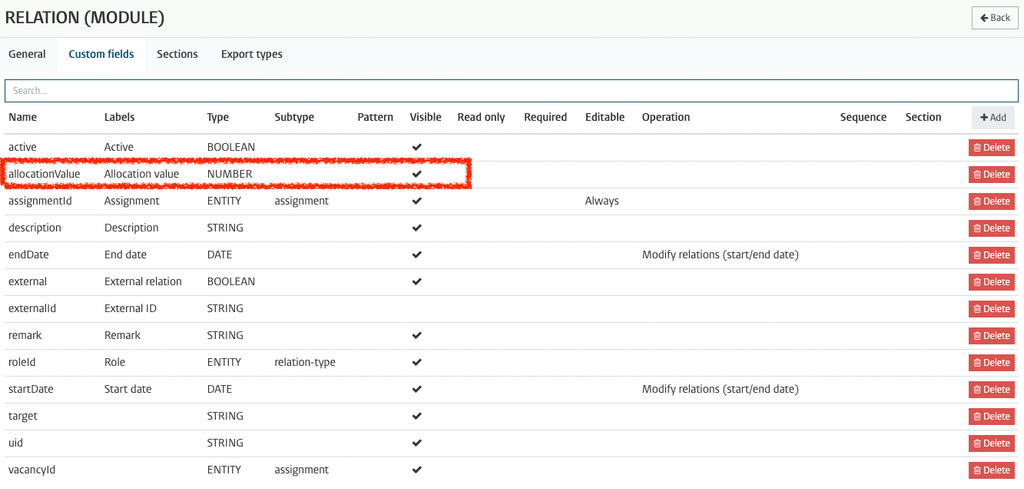Viewport: 1024px width, 489px height.
Task: Toggle Visible checkmark for endDate row
Action: click(417, 255)
